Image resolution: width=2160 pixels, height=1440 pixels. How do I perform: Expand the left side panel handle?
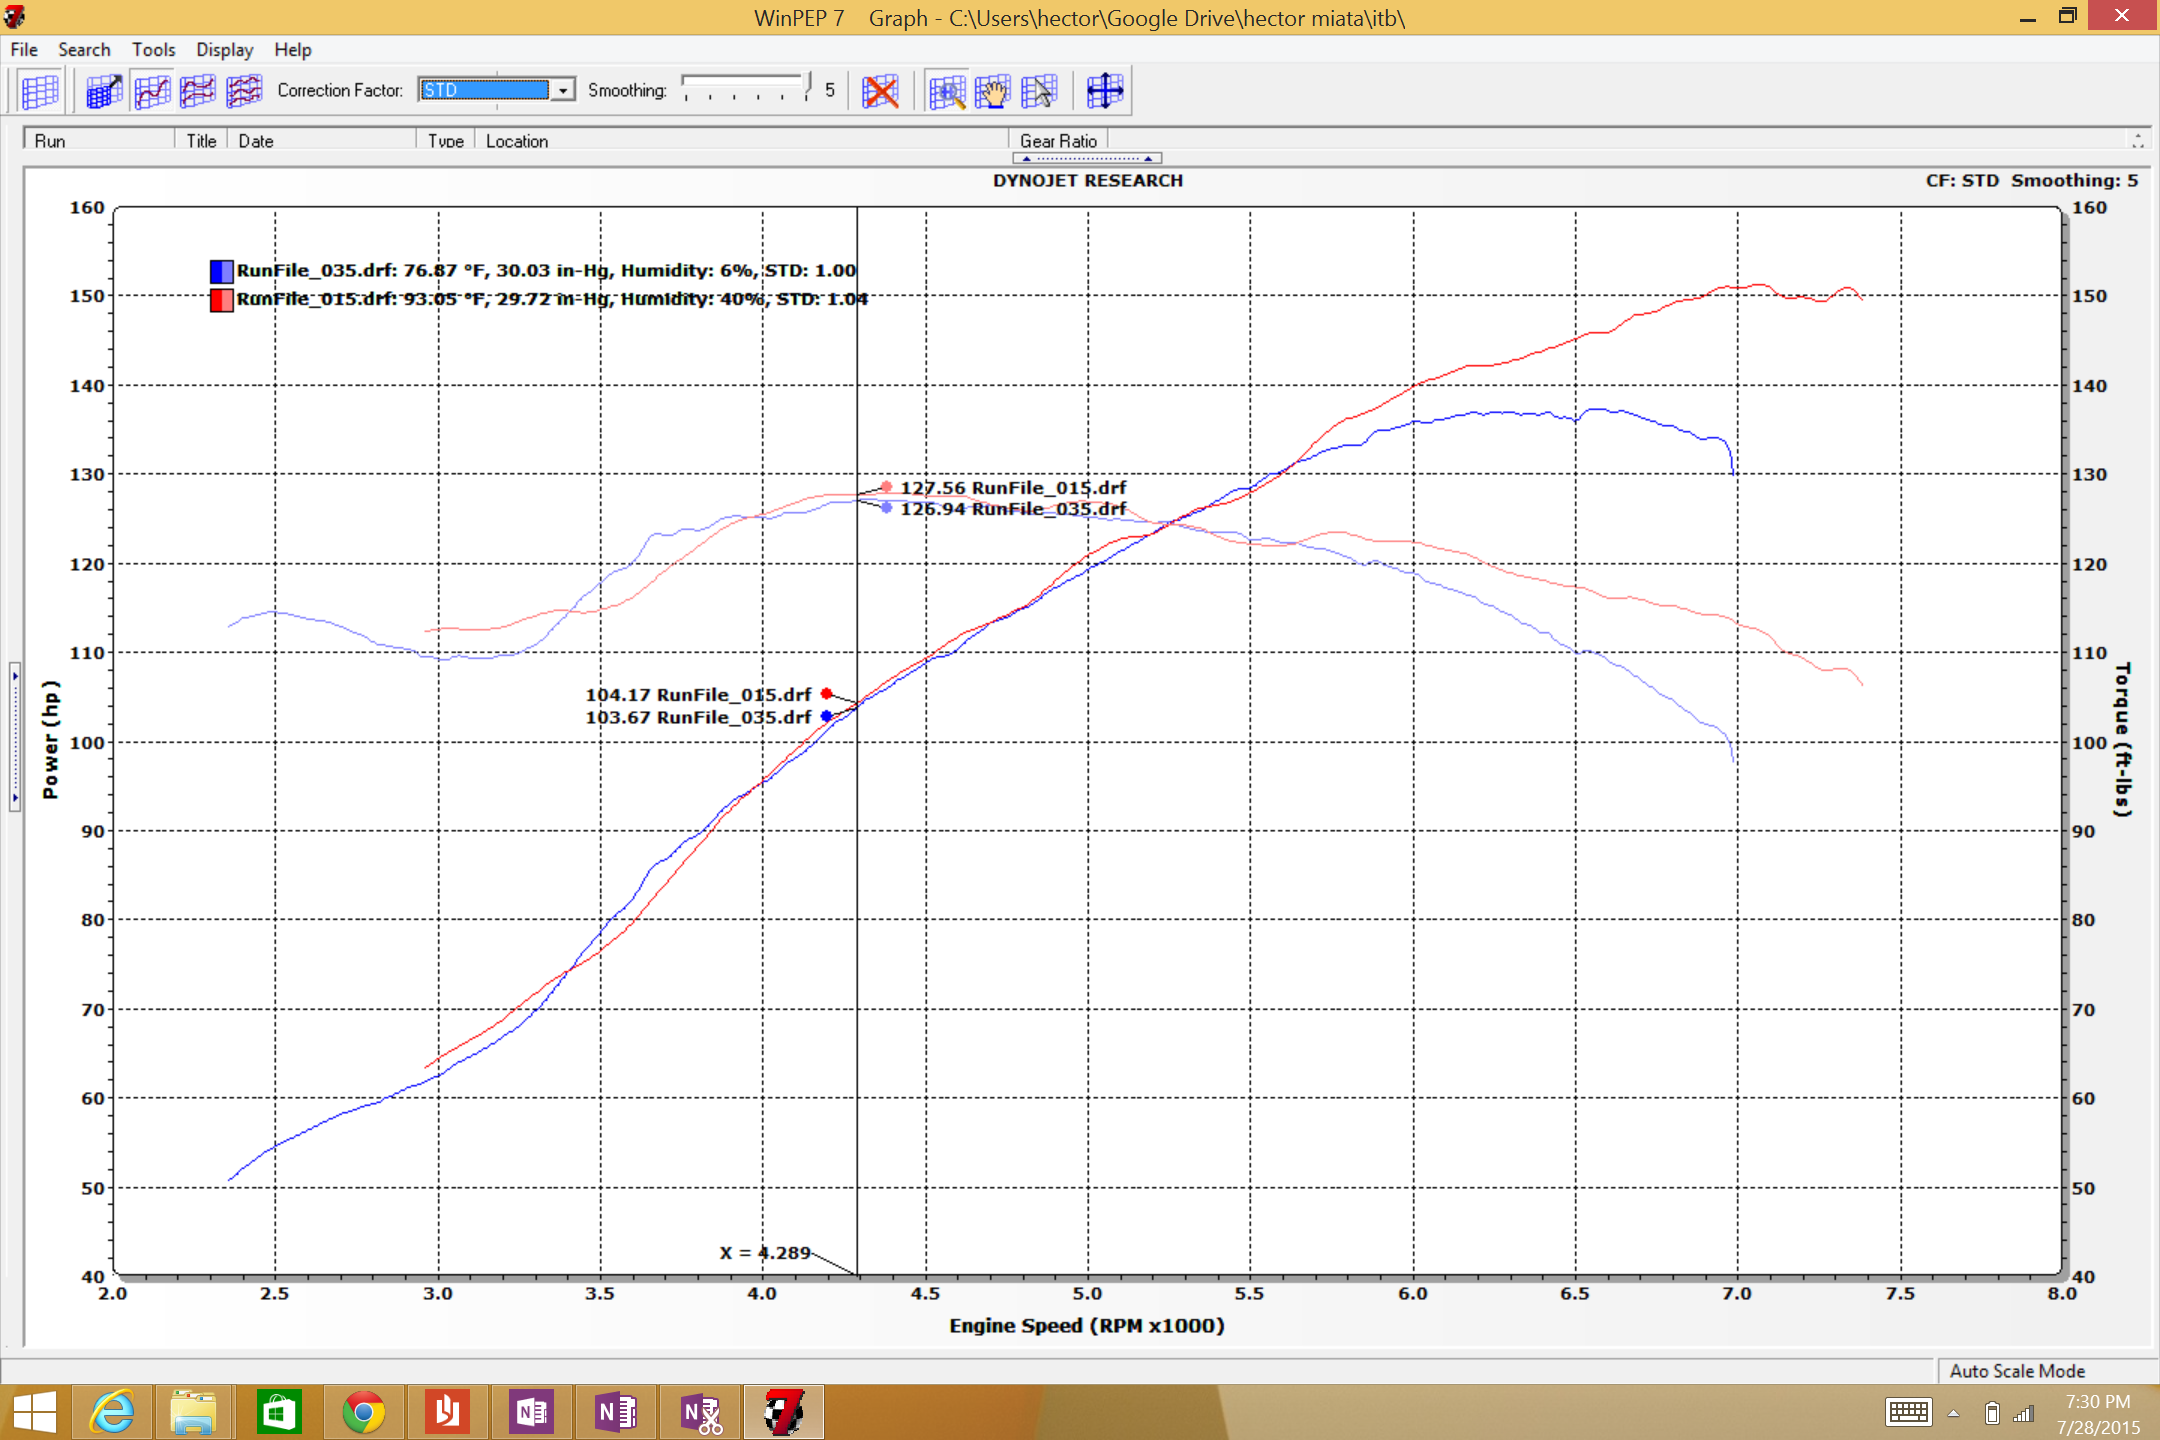pyautogui.click(x=15, y=735)
